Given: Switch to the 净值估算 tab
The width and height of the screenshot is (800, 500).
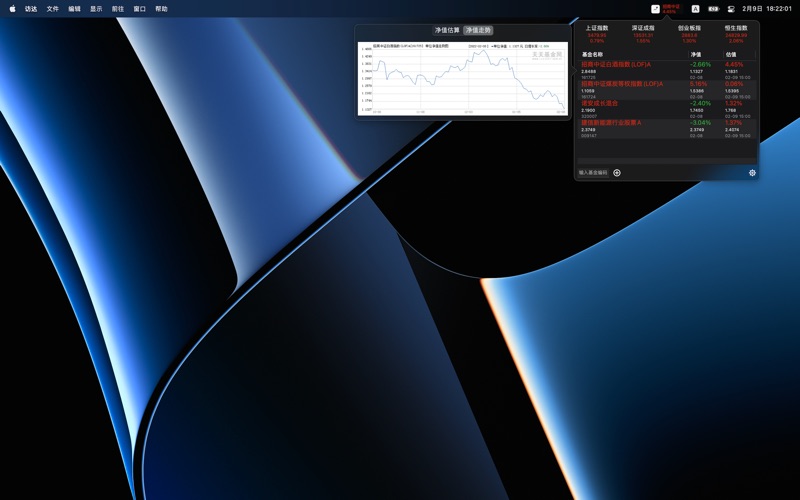Looking at the screenshot, I should click(447, 31).
